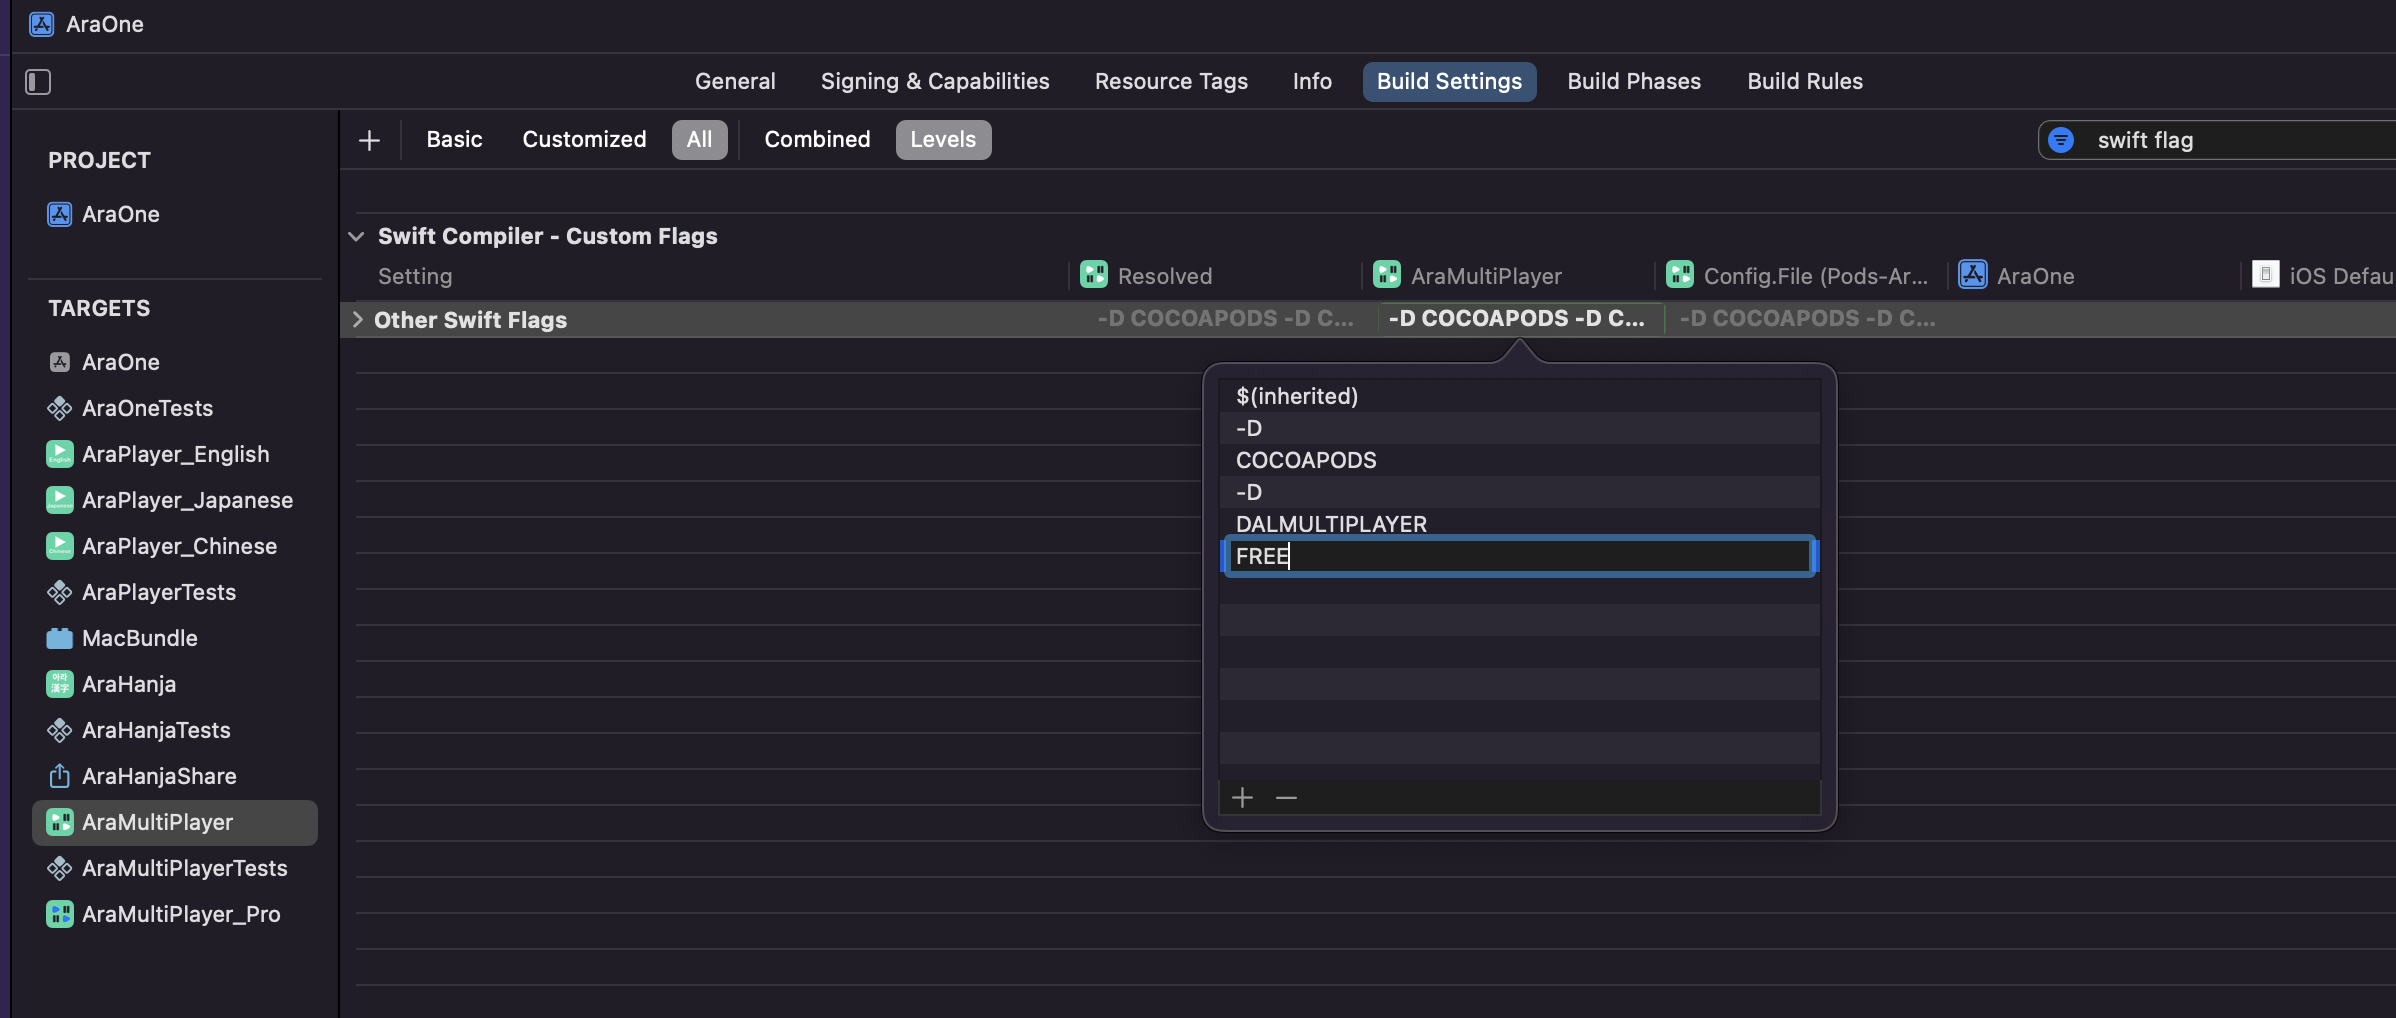Toggle the sidebar panel icon

(x=38, y=81)
